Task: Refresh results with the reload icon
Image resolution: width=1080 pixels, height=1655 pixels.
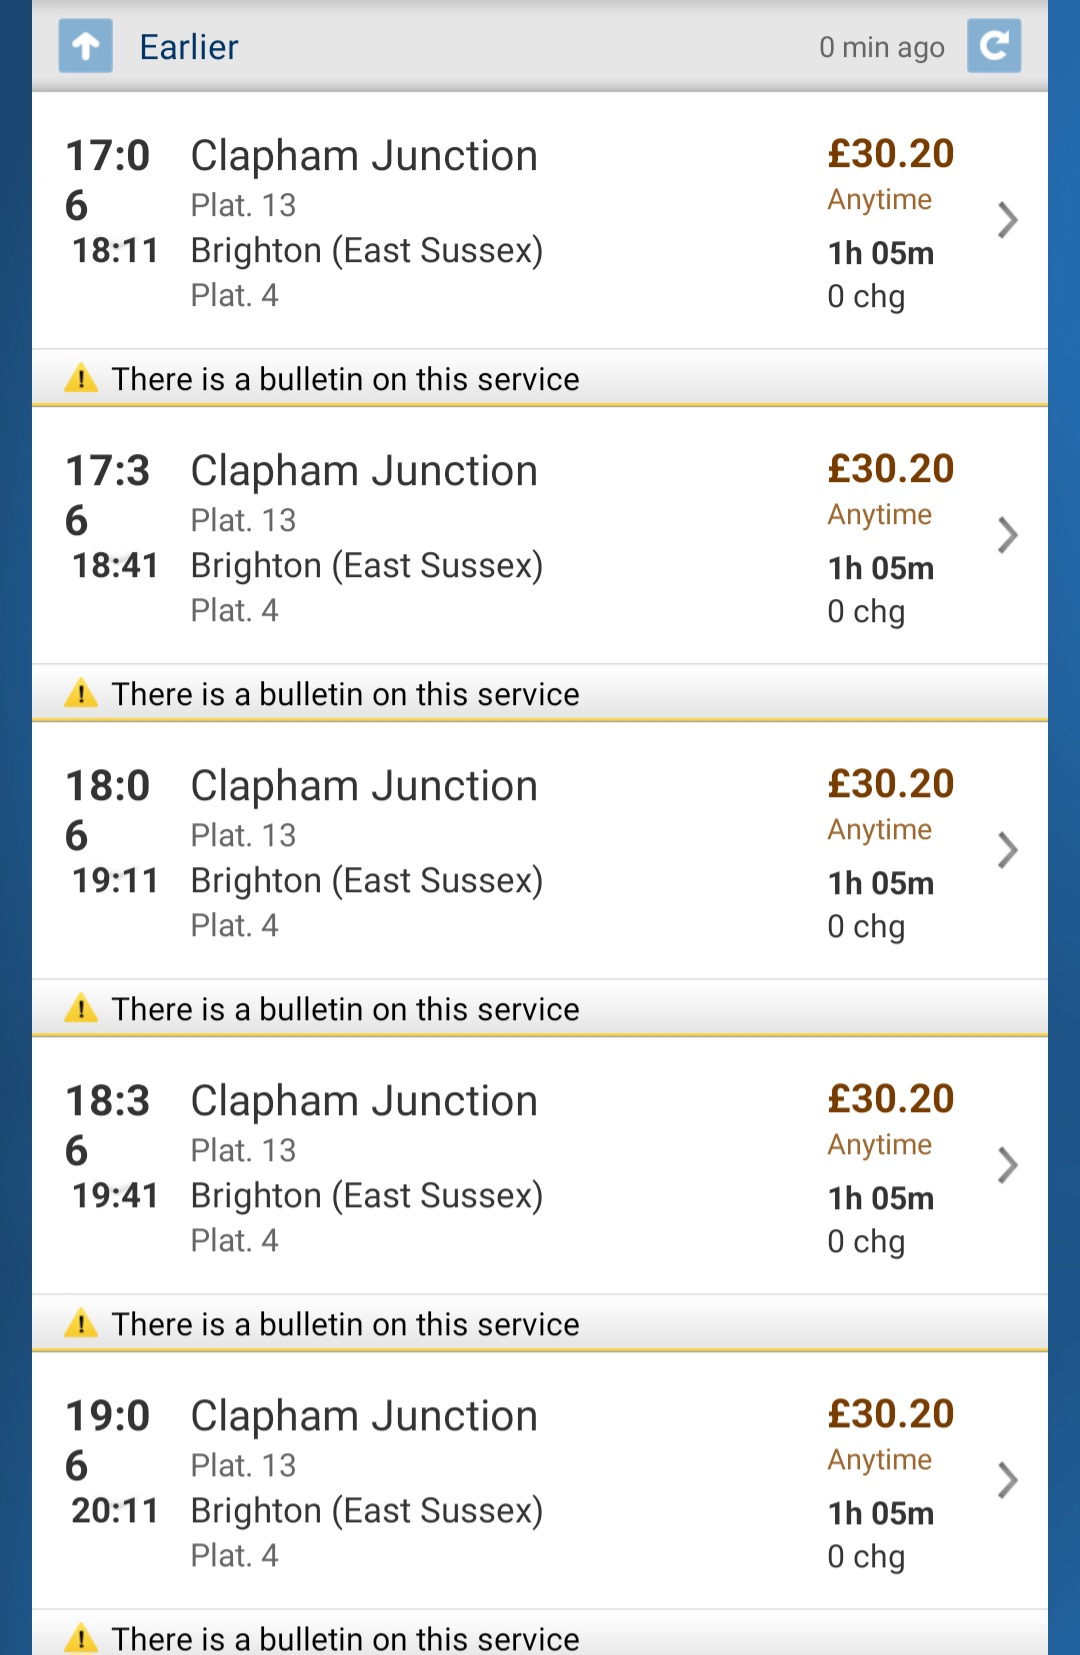Action: (994, 46)
